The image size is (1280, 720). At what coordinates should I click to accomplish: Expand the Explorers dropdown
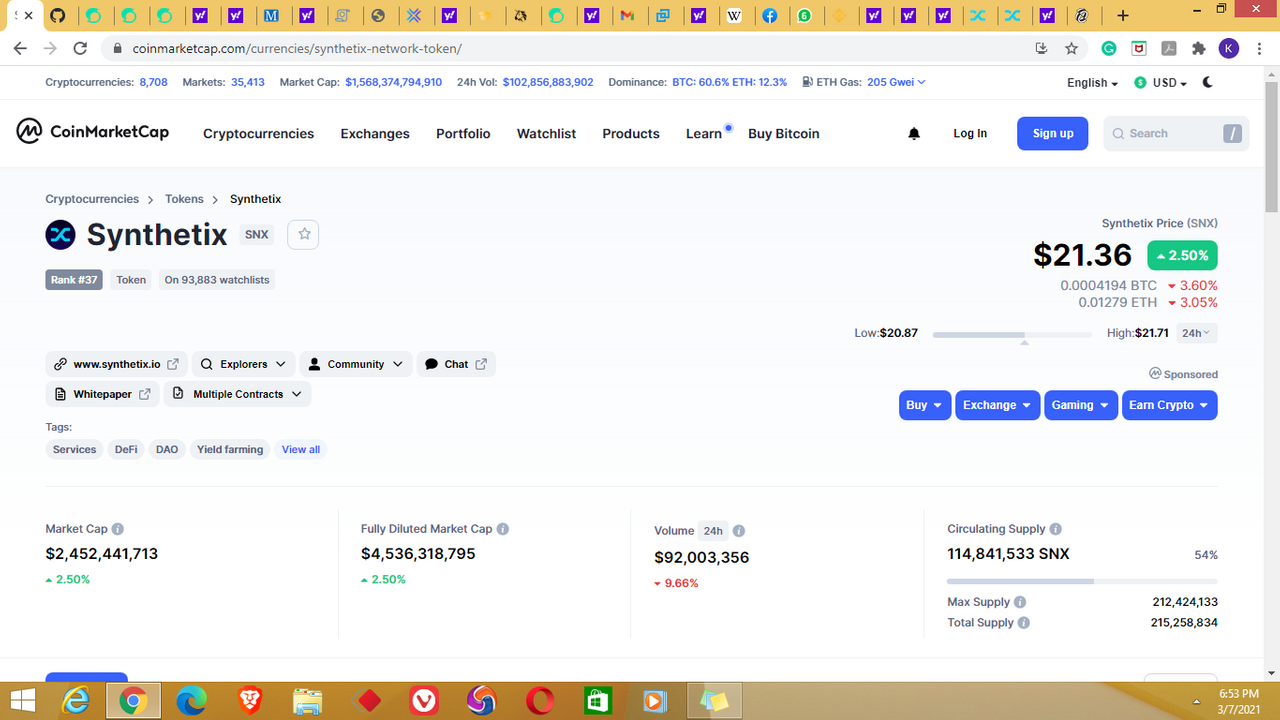pos(243,364)
